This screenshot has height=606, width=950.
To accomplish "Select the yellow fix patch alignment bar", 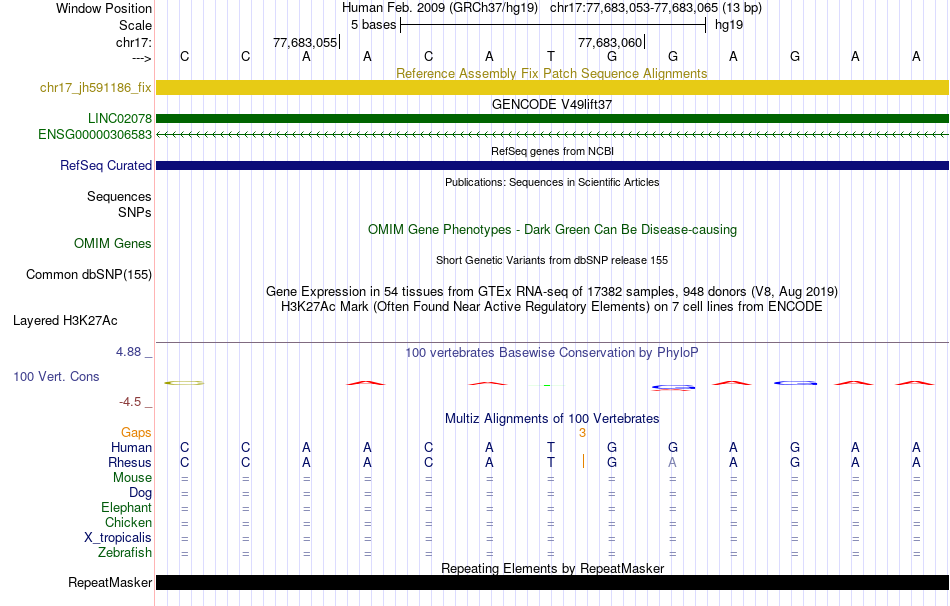I will 552,87.
